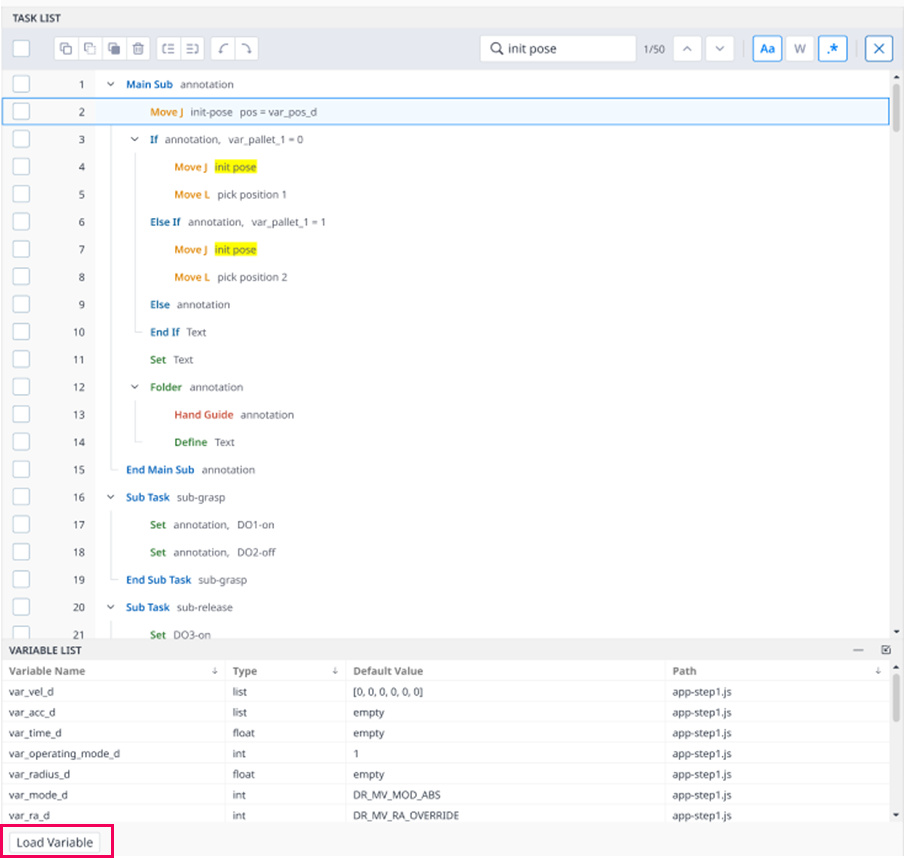
Task: Go to next search match arrow
Action: pyautogui.click(x=720, y=48)
